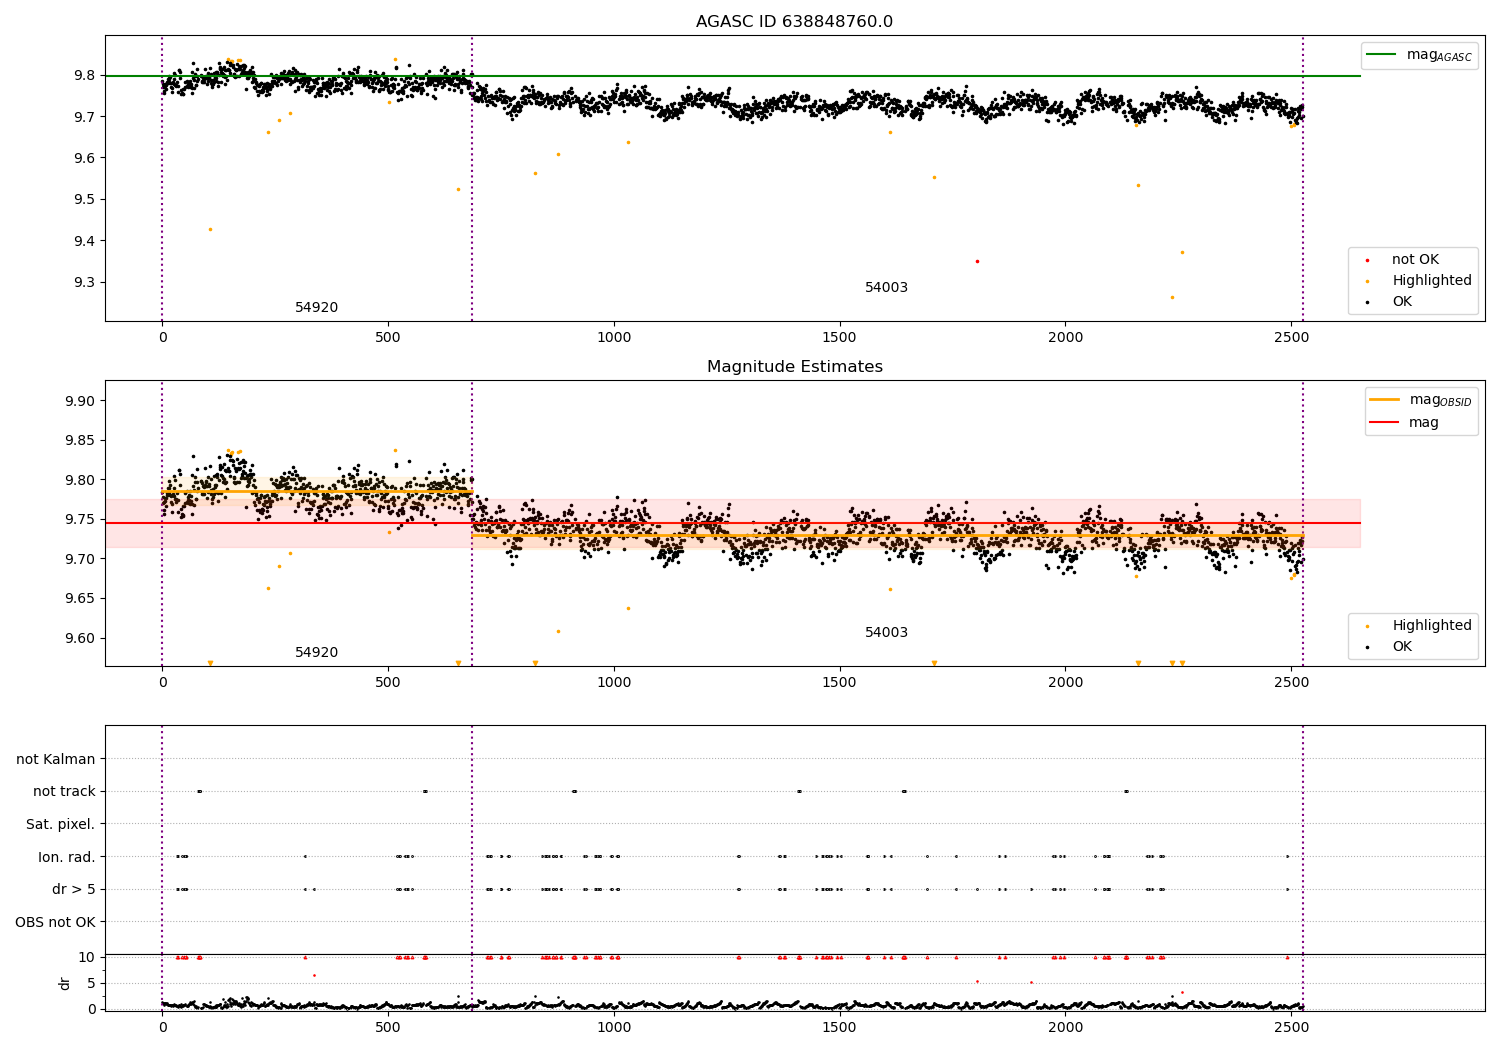Click the 54003 label in the top plot
The width and height of the screenshot is (1500, 1050).
pyautogui.click(x=886, y=288)
